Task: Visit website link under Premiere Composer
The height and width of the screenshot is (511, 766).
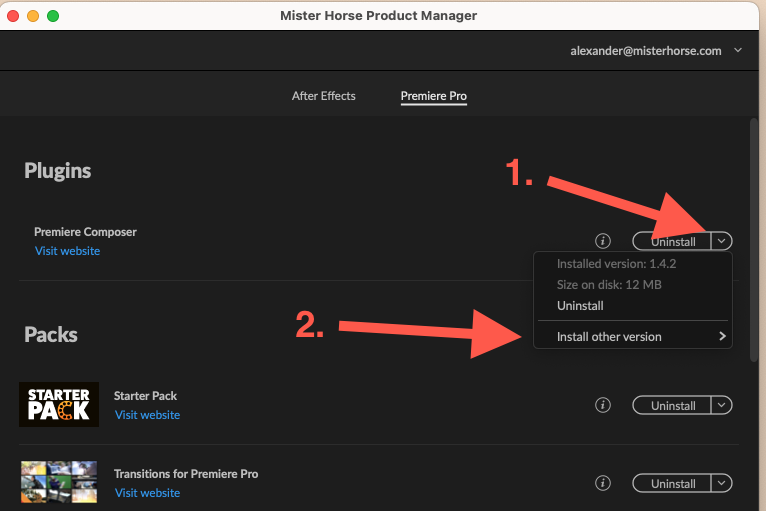Action: (67, 251)
